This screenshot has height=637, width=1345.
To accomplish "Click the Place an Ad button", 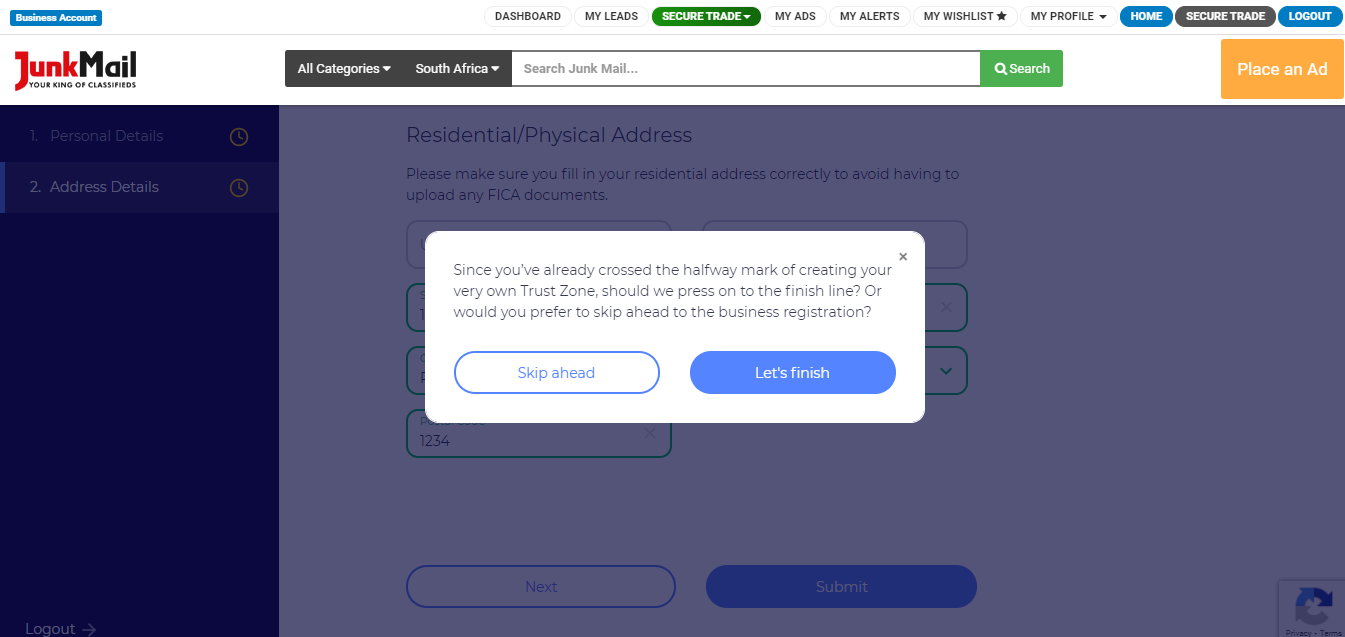I will click(x=1282, y=69).
